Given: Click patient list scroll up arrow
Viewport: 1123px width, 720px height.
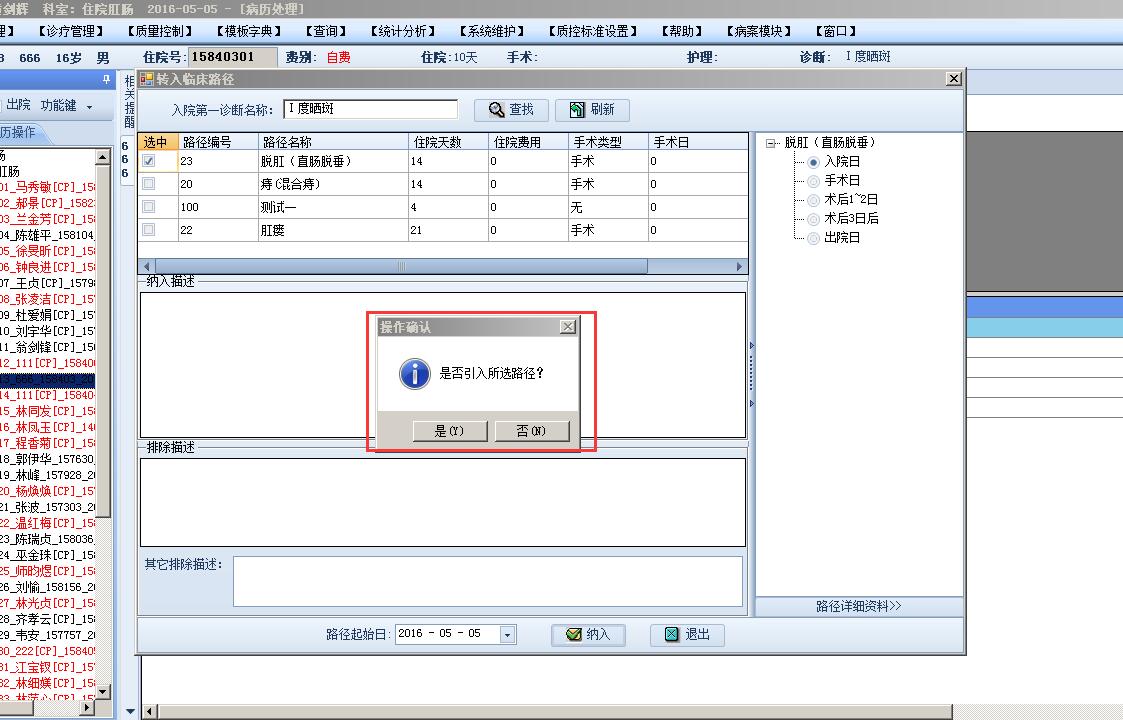Looking at the screenshot, I should click(102, 156).
